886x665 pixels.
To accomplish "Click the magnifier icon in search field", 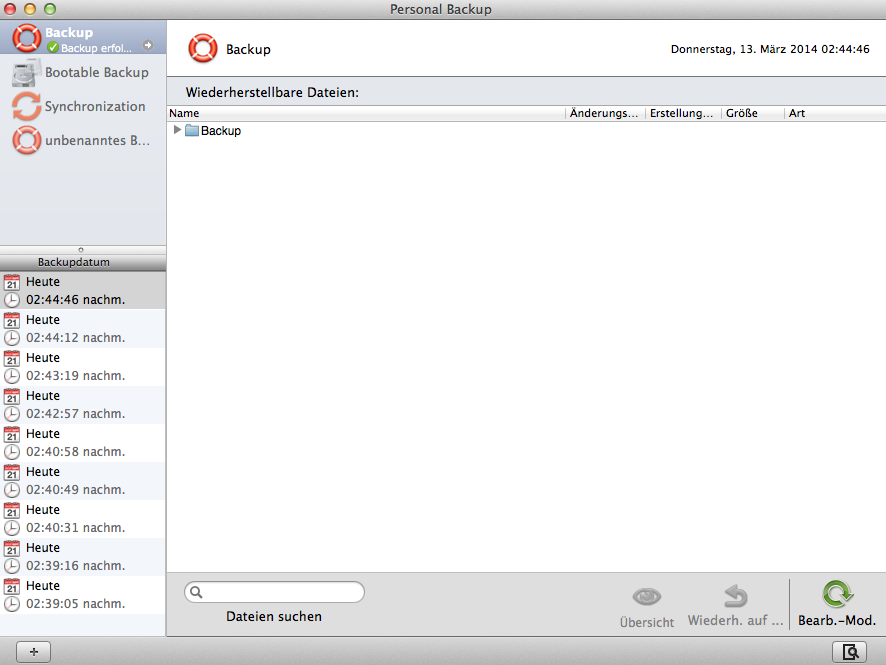I will point(196,592).
